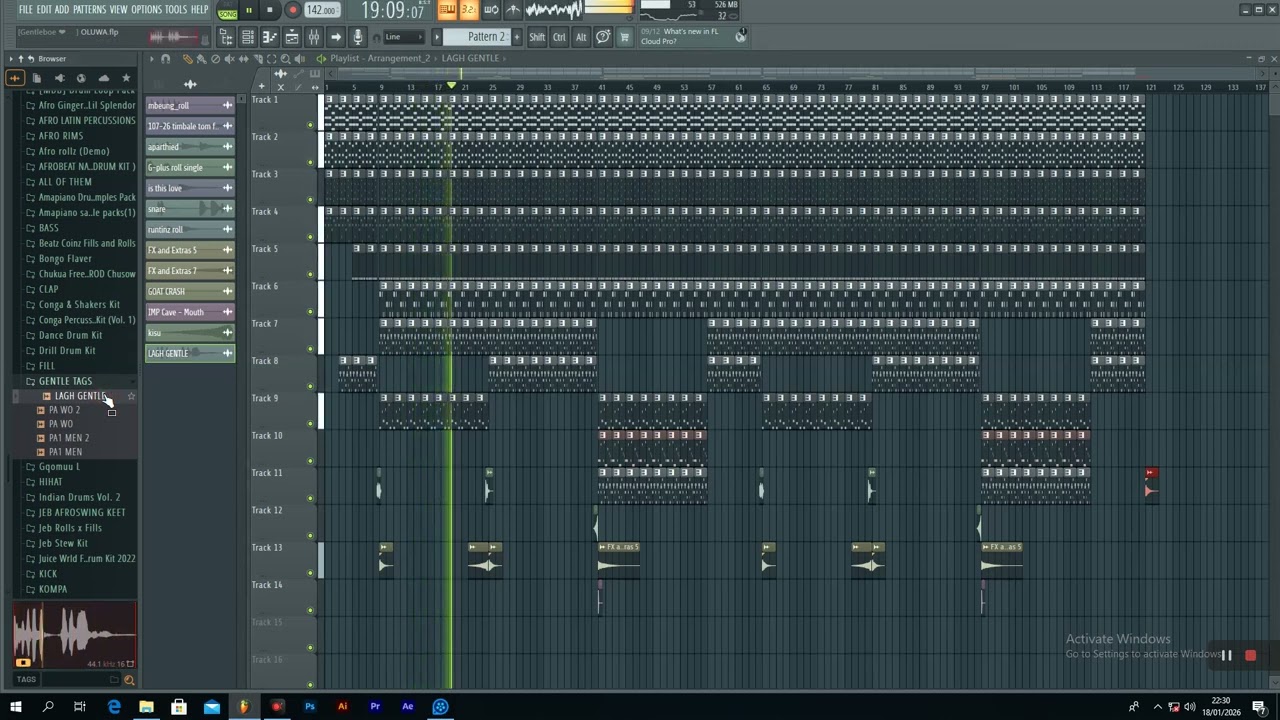Expand the KOMPA folder
Viewport: 1280px width, 720px height.
(52, 589)
